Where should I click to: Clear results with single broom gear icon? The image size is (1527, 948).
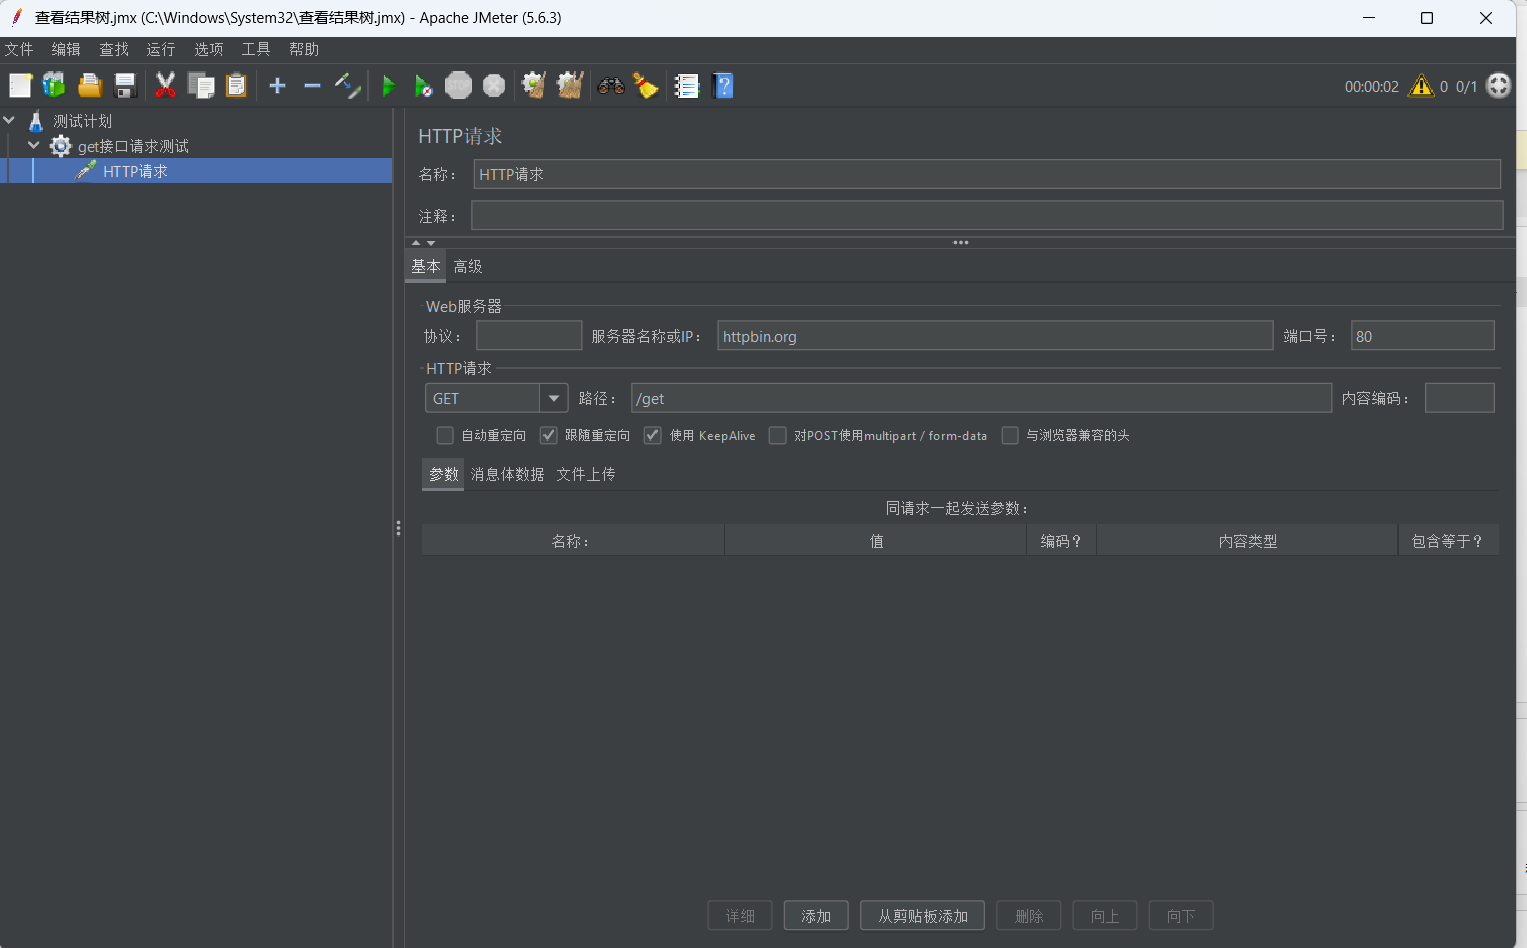click(534, 86)
